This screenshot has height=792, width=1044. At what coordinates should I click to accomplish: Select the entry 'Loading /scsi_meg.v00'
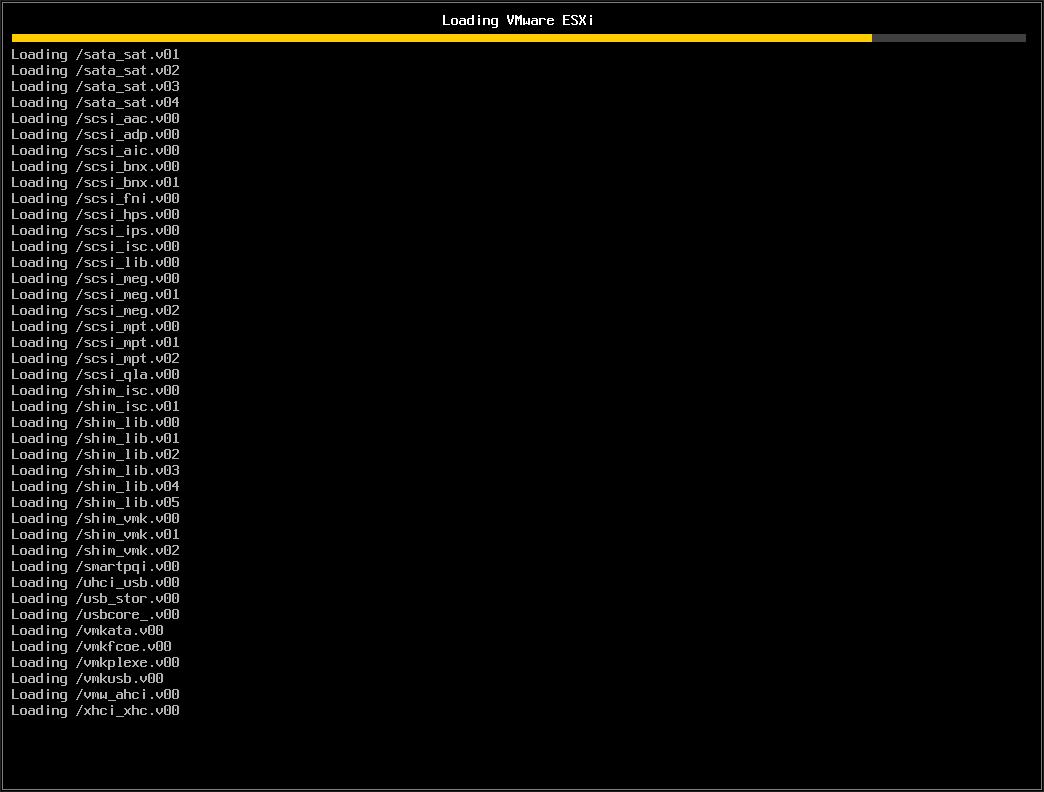point(95,278)
